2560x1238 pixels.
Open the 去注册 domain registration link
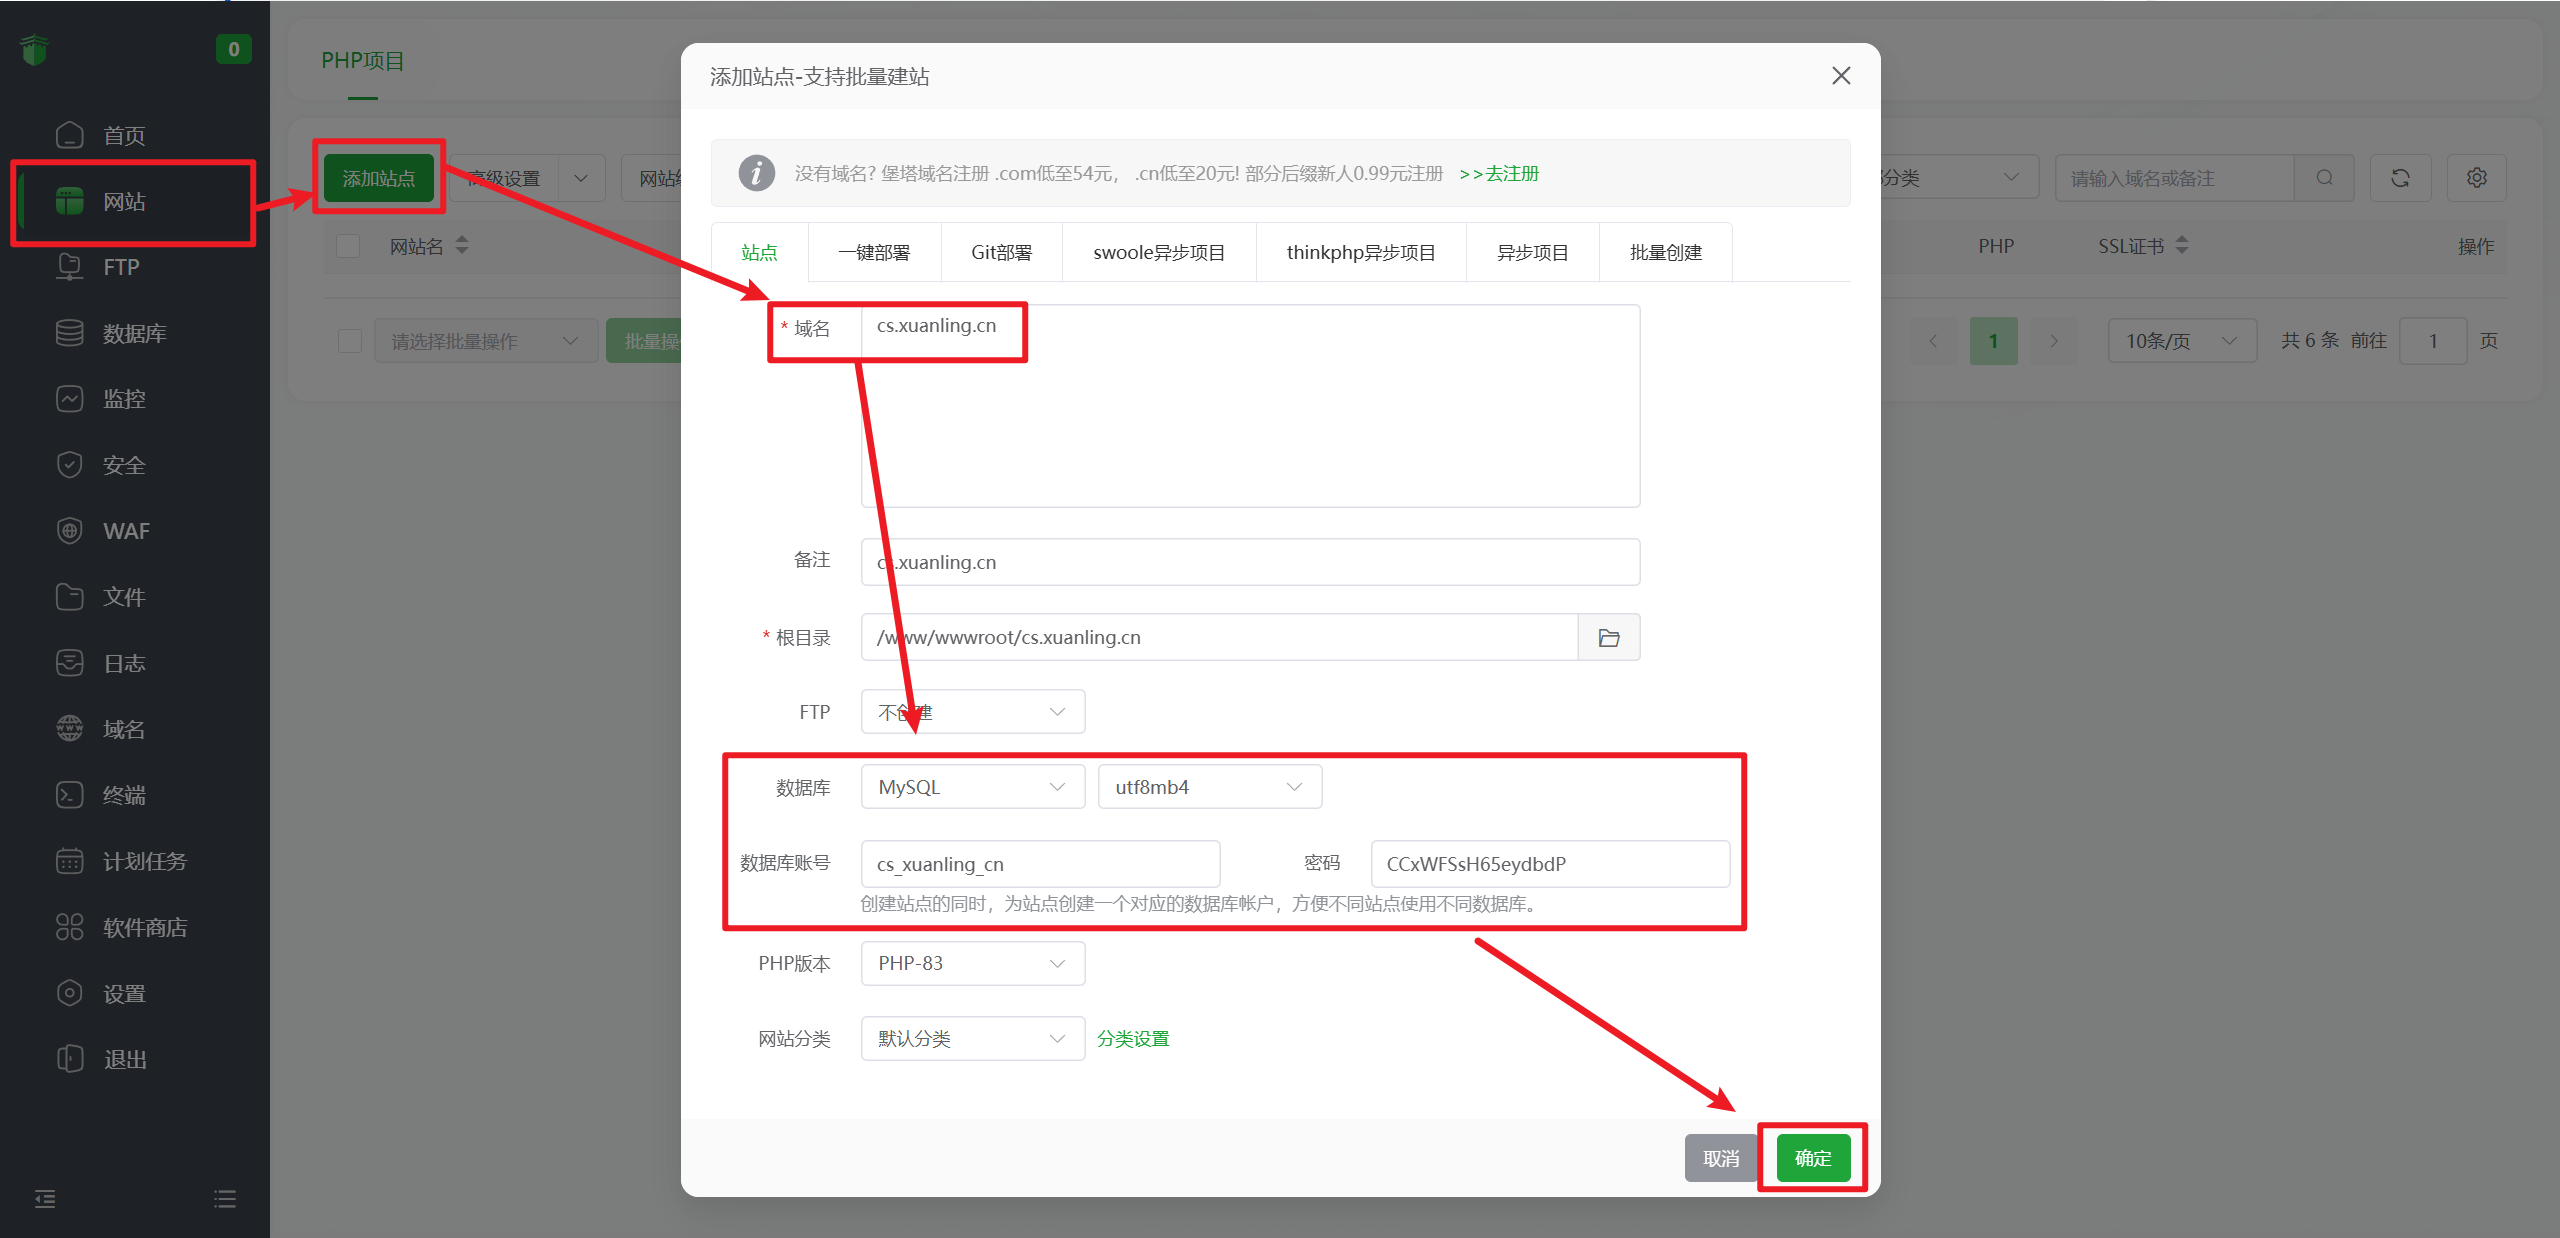pyautogui.click(x=1500, y=172)
